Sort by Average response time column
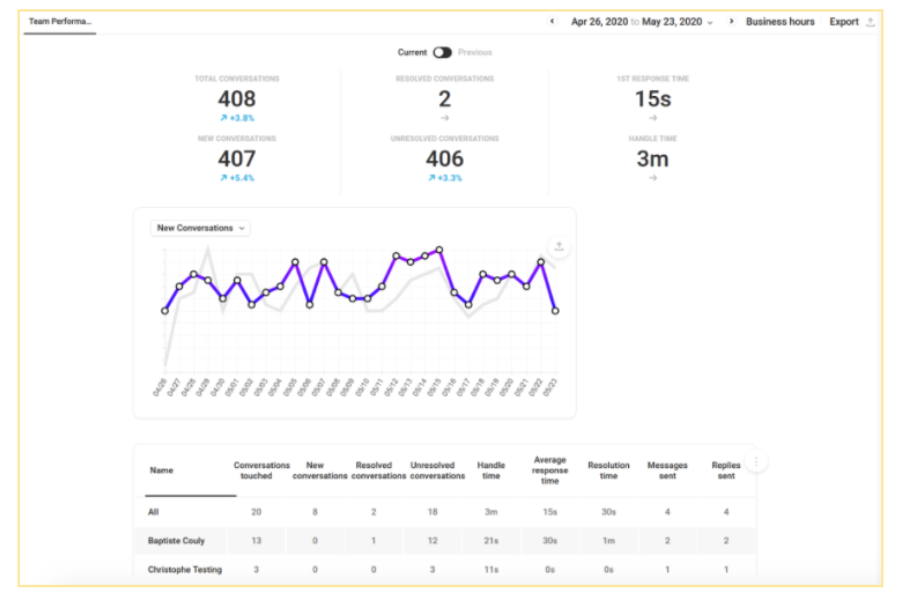Image resolution: width=910 pixels, height=608 pixels. [550, 470]
